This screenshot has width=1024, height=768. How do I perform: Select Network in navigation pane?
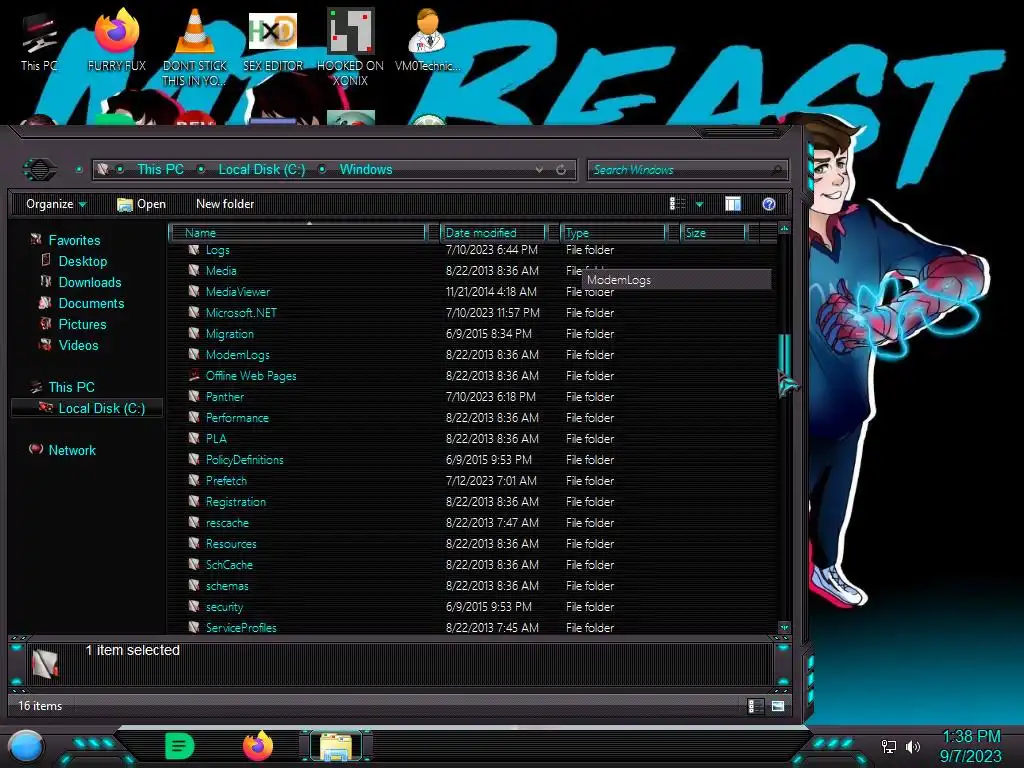click(63, 450)
